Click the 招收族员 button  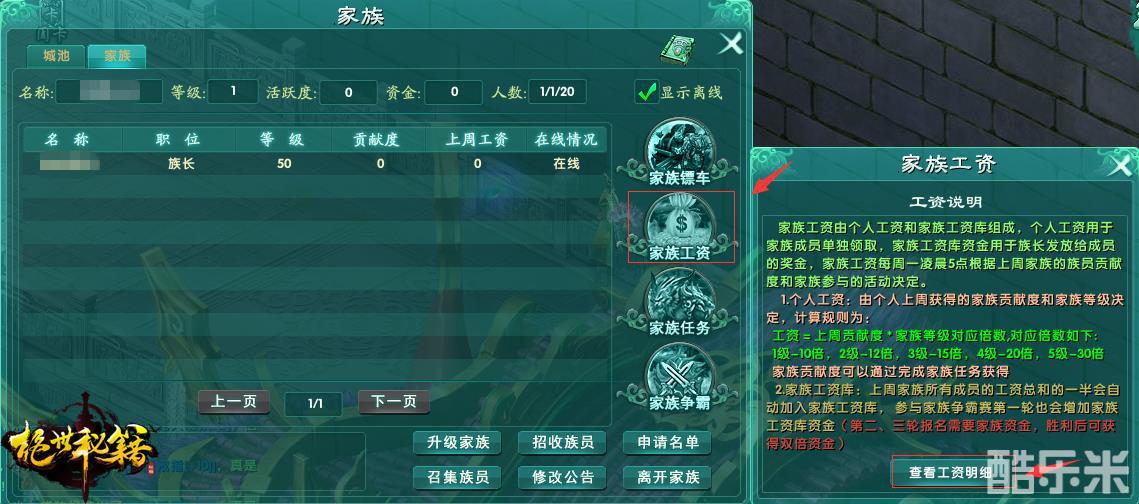click(563, 442)
